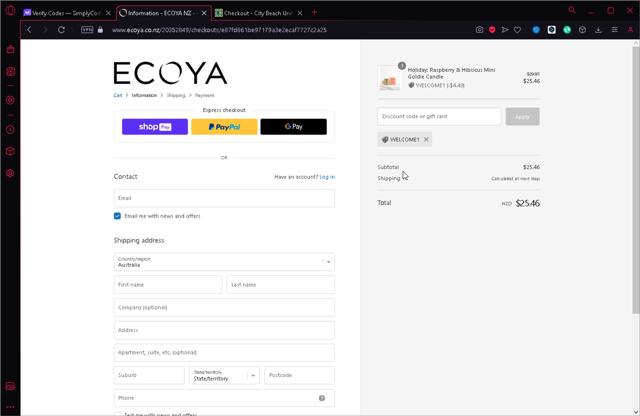Image resolution: width=640 pixels, height=416 pixels.
Task: Click the white square extension icon
Action: tap(551, 30)
